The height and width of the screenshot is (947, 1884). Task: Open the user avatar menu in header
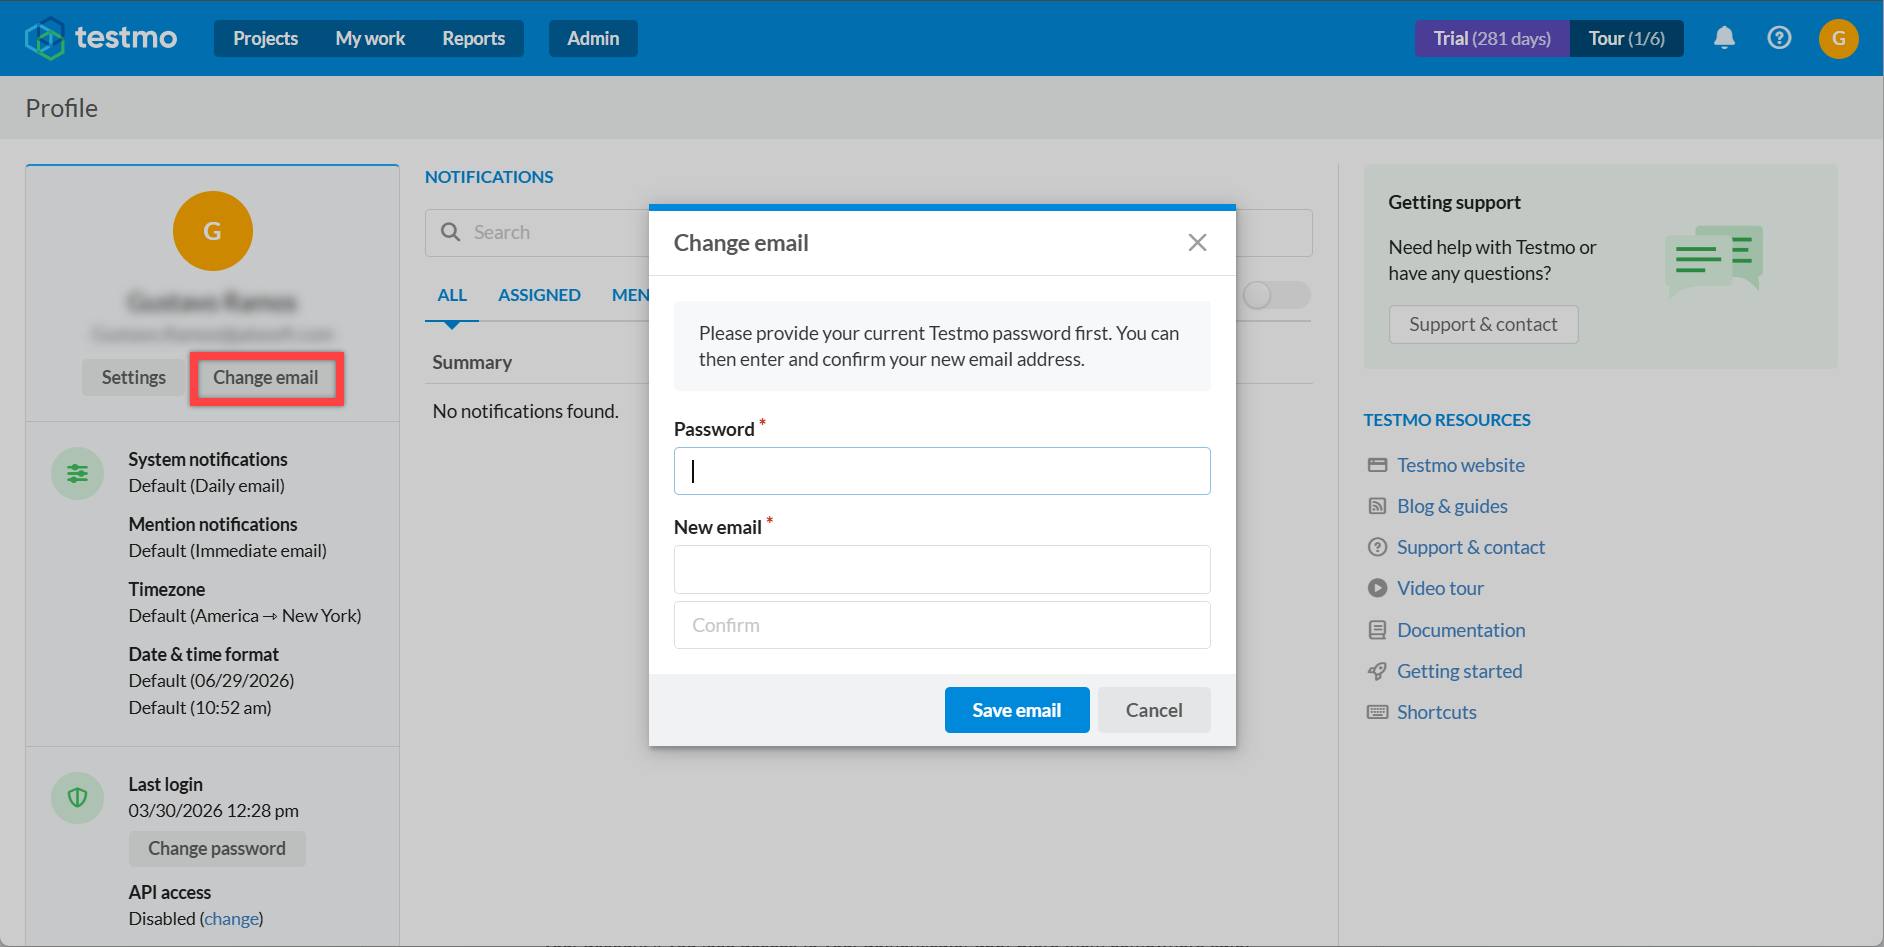point(1838,38)
